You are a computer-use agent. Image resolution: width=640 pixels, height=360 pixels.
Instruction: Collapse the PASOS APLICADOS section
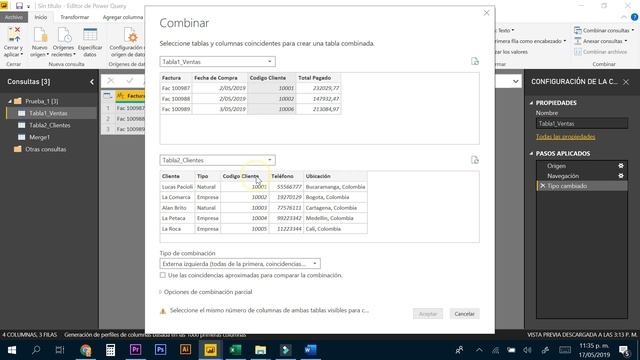(x=531, y=153)
